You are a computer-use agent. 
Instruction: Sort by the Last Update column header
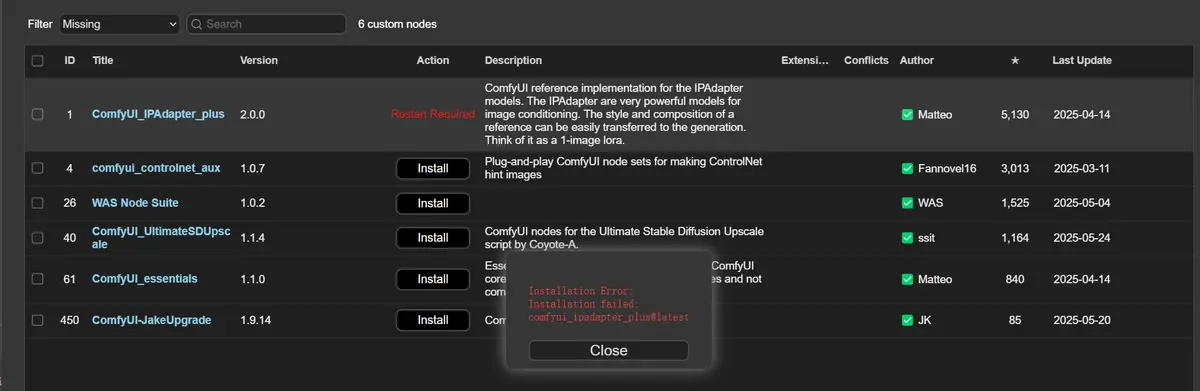(1082, 61)
